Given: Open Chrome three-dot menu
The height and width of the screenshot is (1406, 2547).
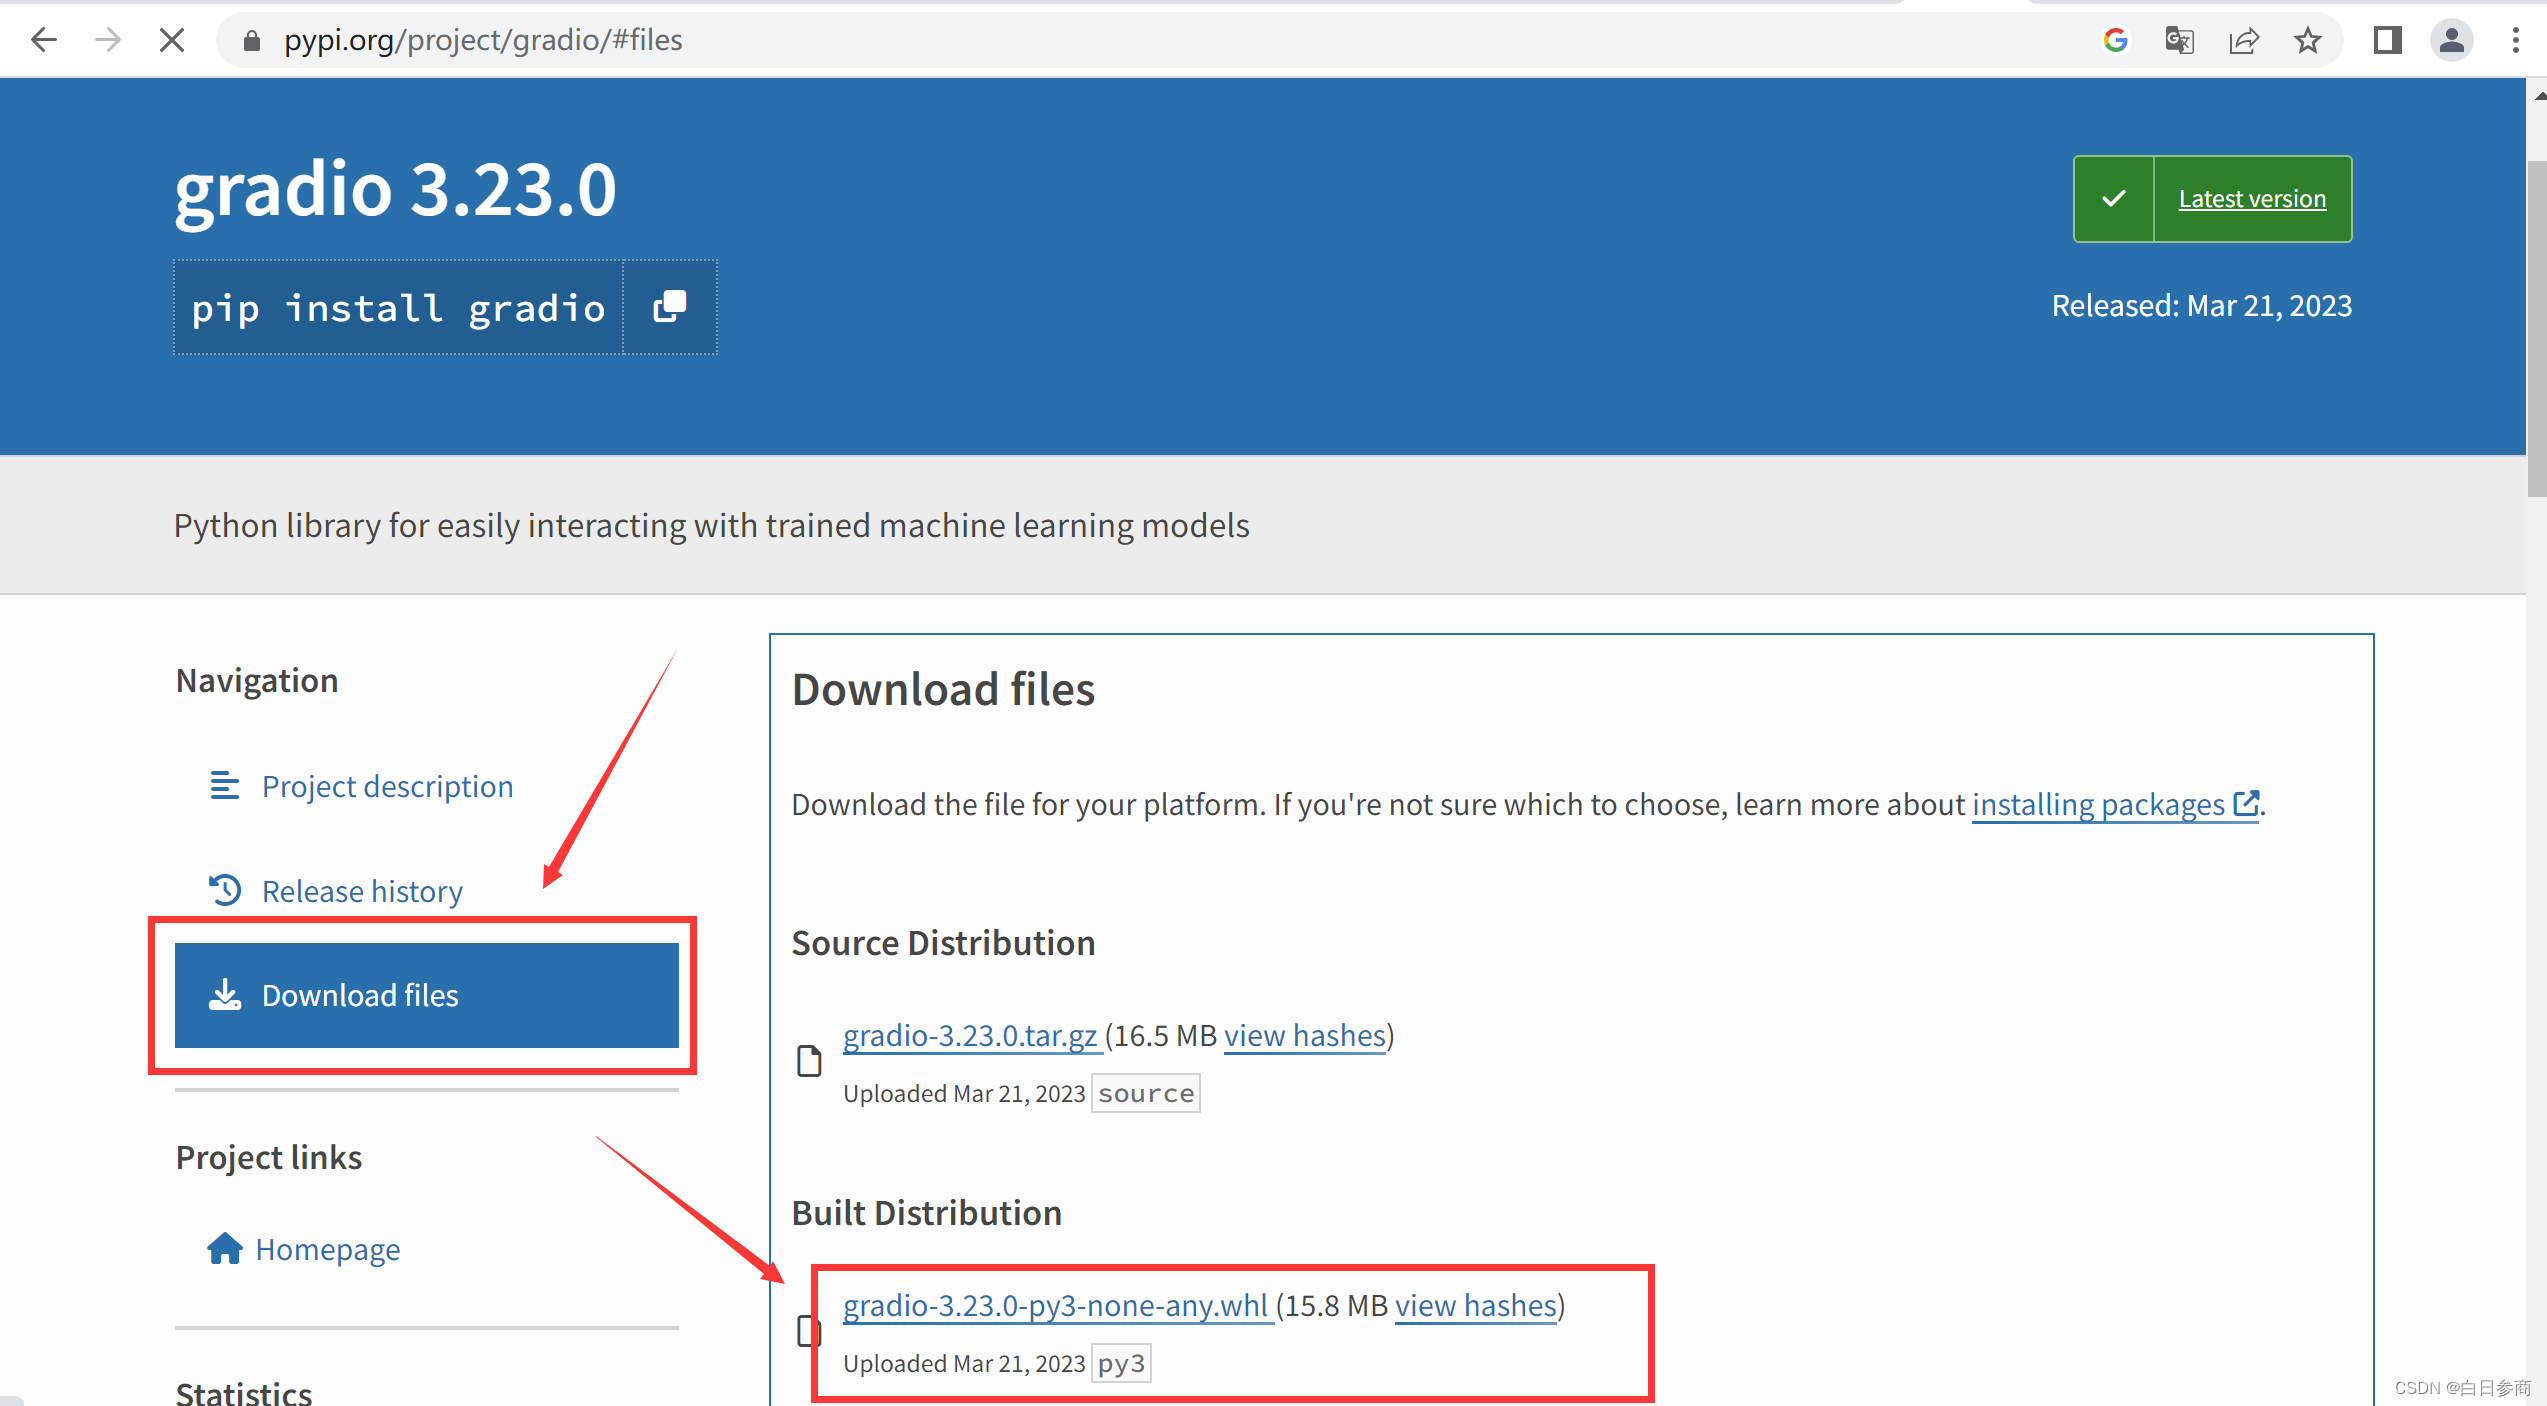Looking at the screenshot, I should tap(2515, 40).
